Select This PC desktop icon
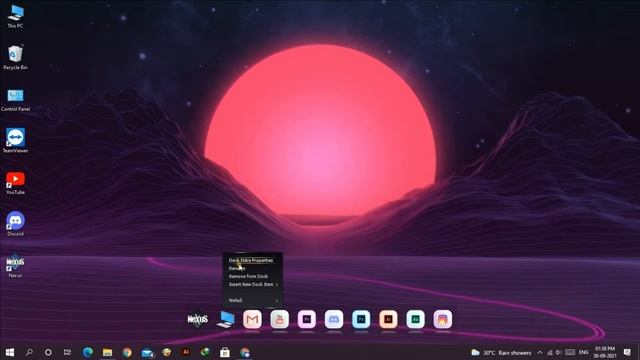 point(16,16)
